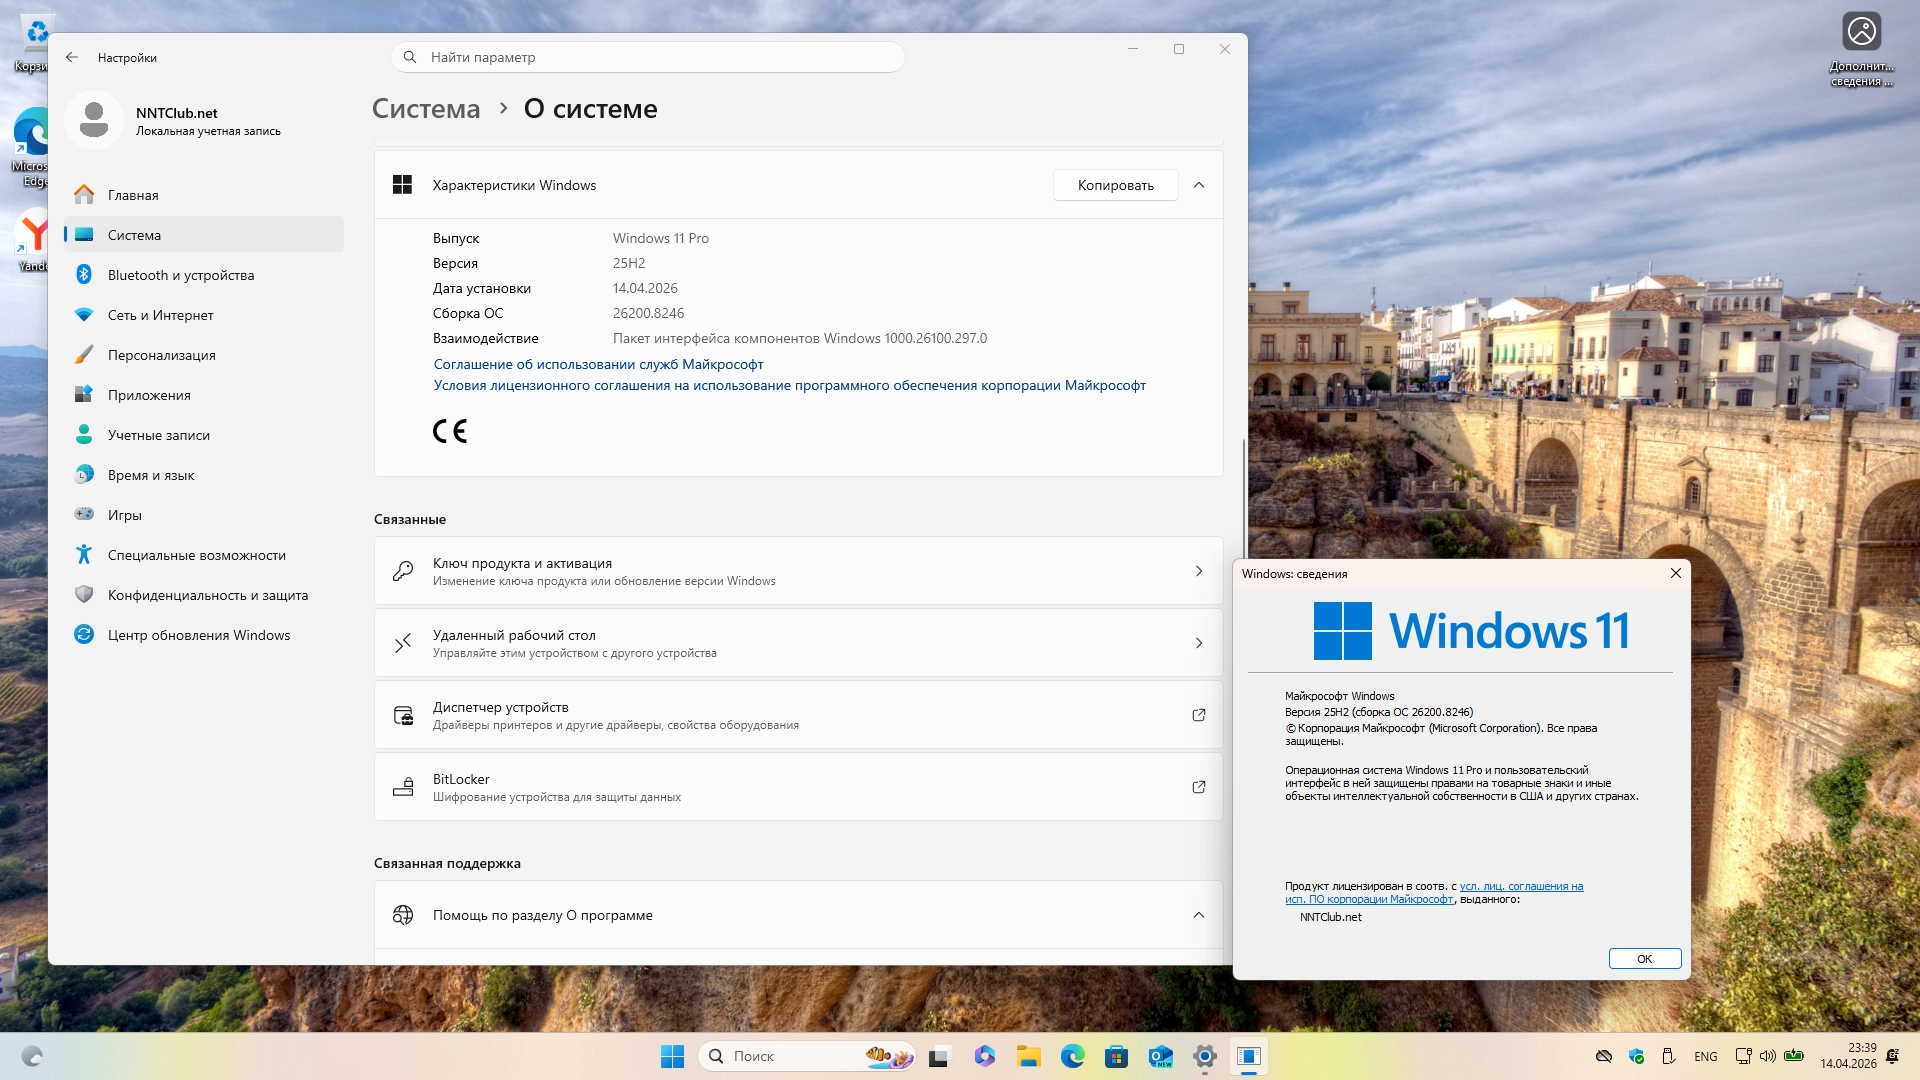The width and height of the screenshot is (1920, 1080).
Task: Open Bluetooth и устройства settings section
Action: click(x=180, y=275)
